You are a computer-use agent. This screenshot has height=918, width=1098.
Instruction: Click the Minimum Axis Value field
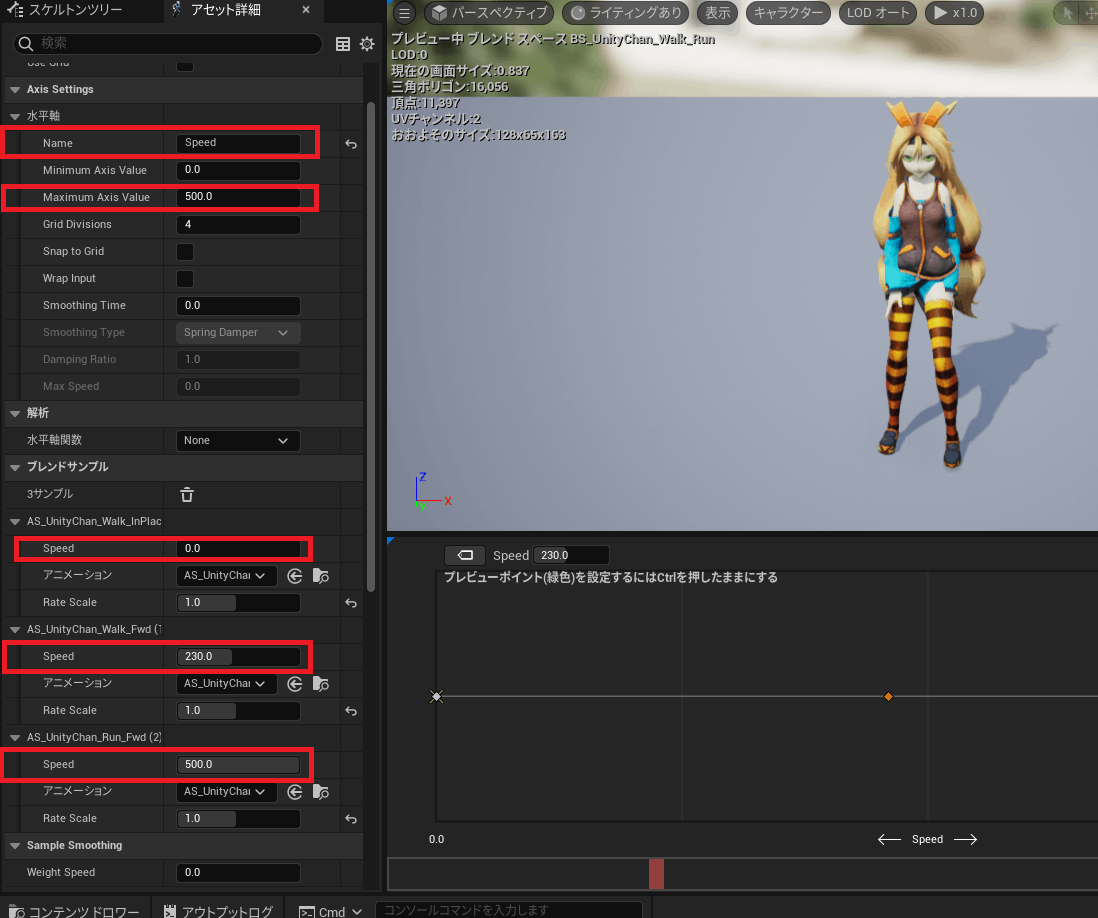click(238, 170)
